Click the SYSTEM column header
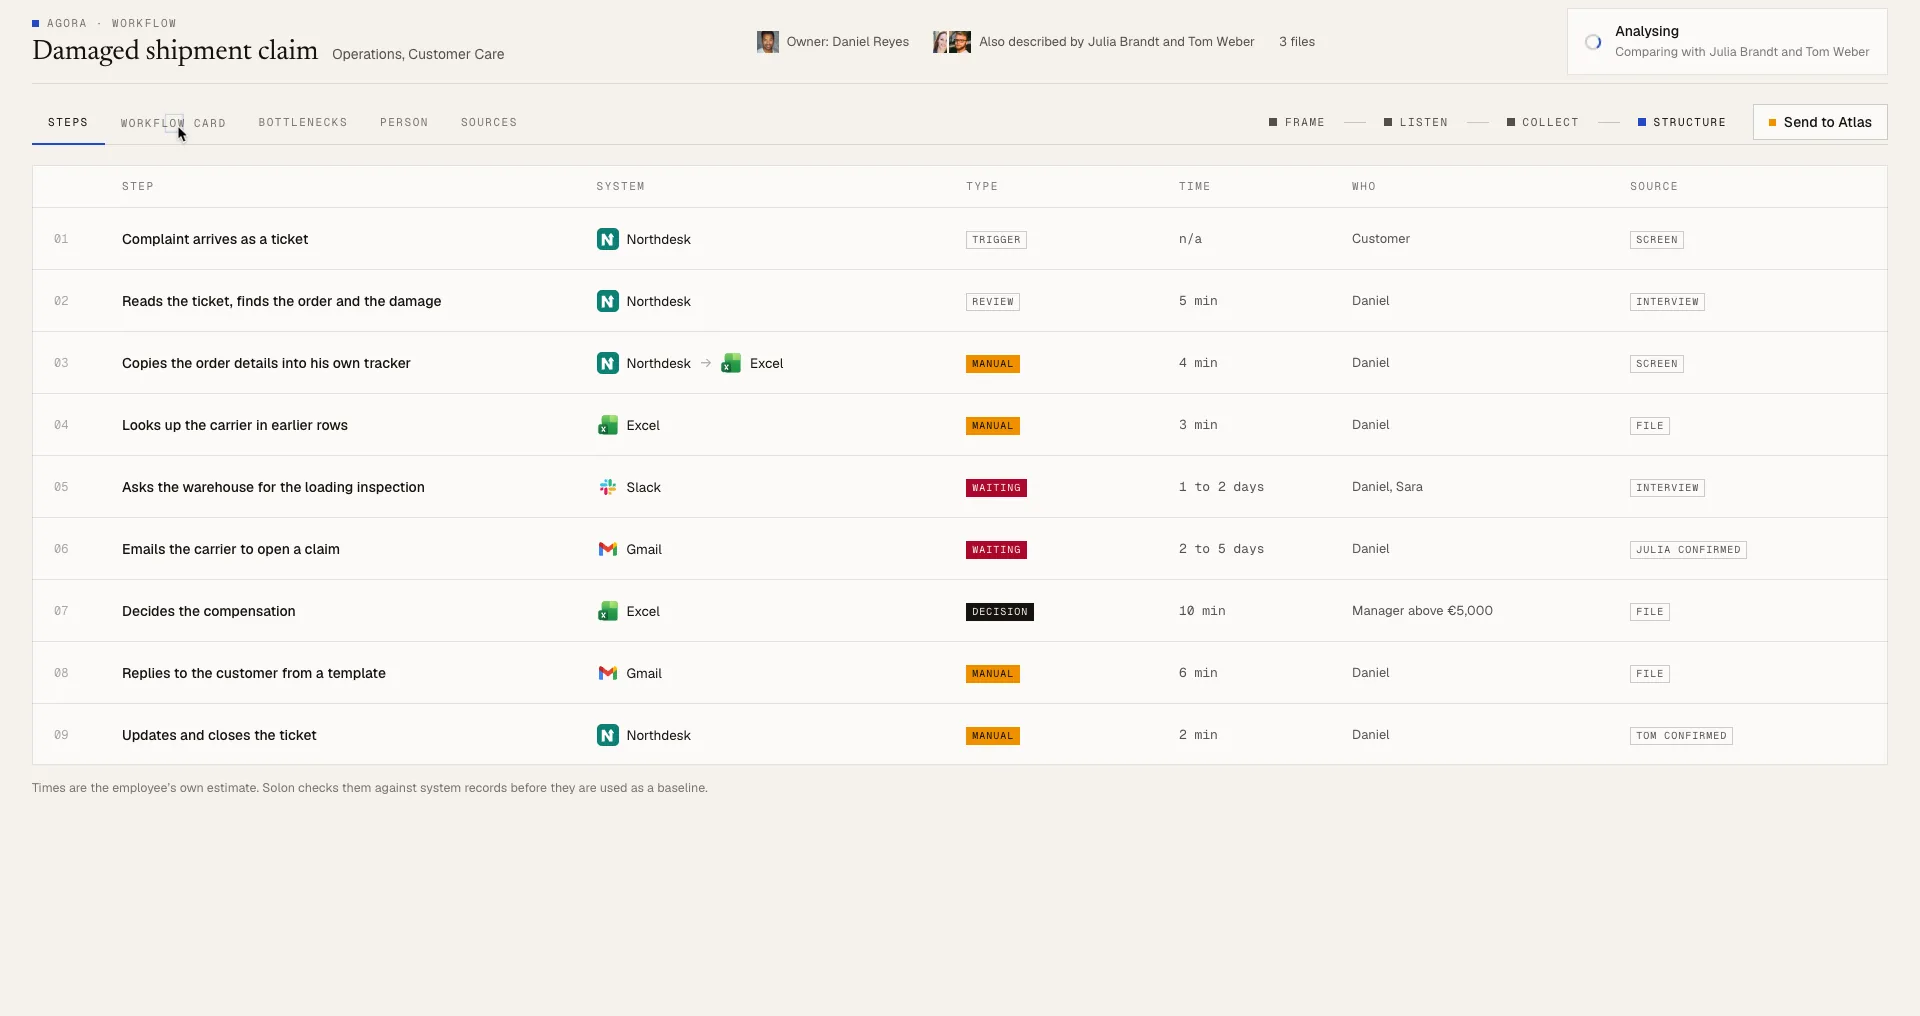The height and width of the screenshot is (1016, 1920). [620, 186]
